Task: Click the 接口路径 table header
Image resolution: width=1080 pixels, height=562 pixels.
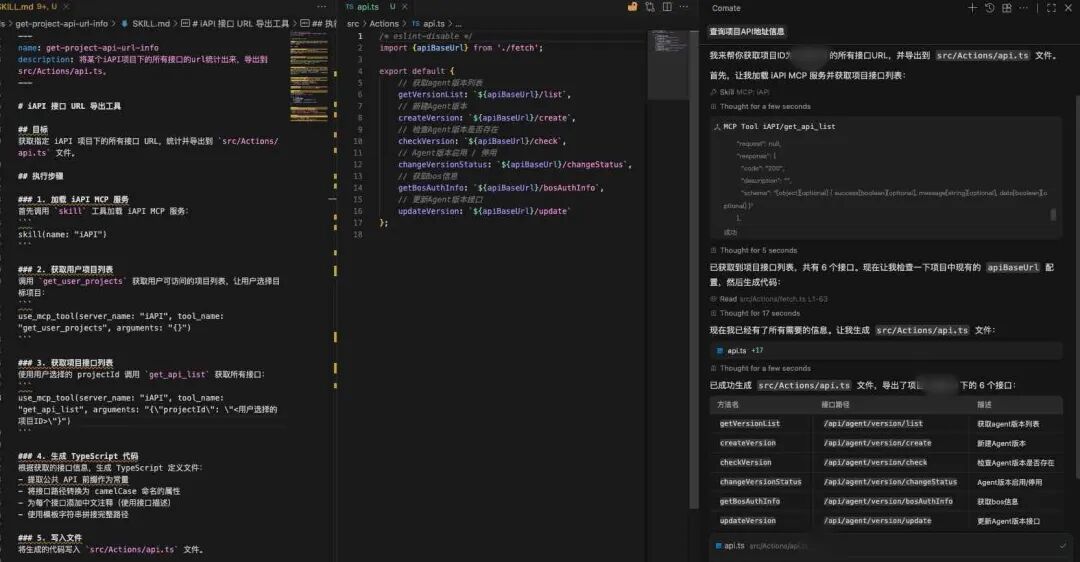Action: (835, 404)
